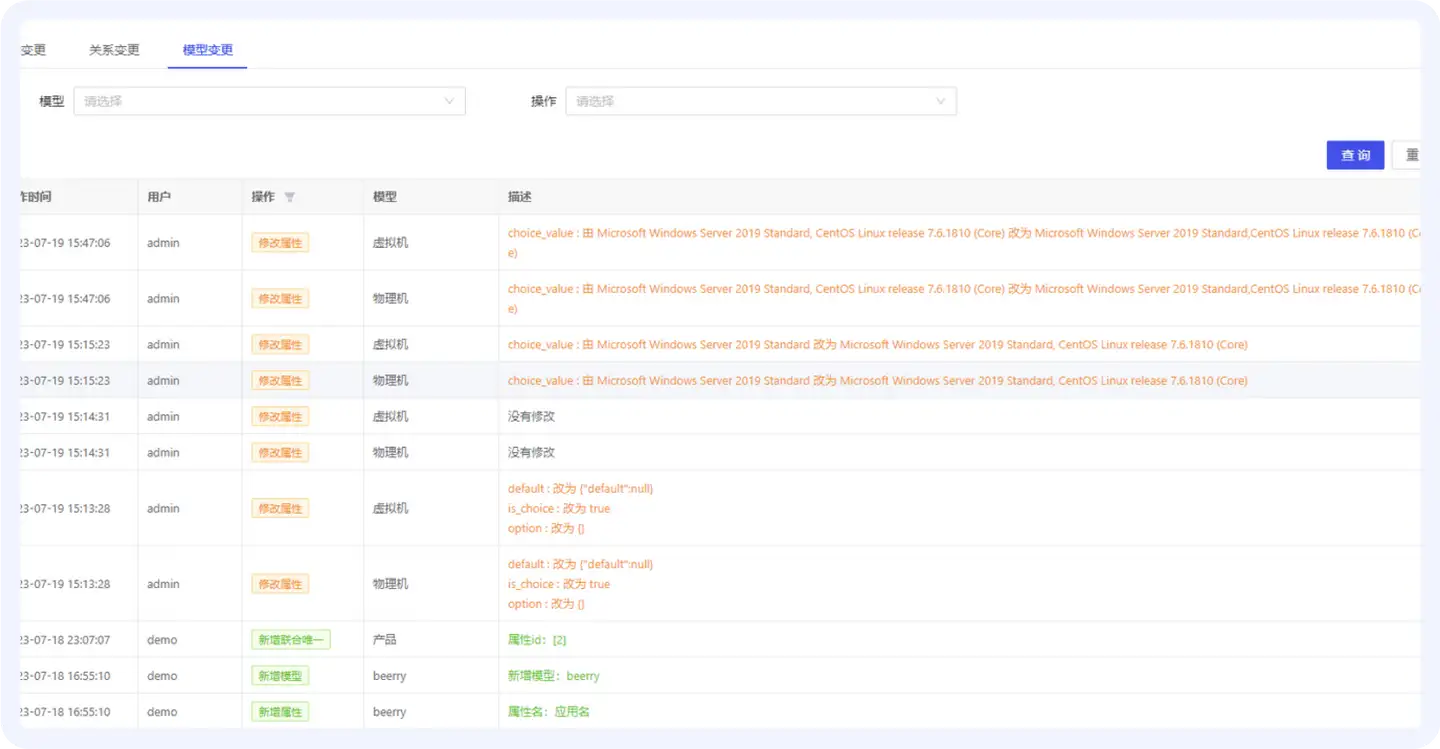Image resolution: width=1440 pixels, height=749 pixels.
Task: Click the partially visible reset button
Action: tap(1408, 155)
